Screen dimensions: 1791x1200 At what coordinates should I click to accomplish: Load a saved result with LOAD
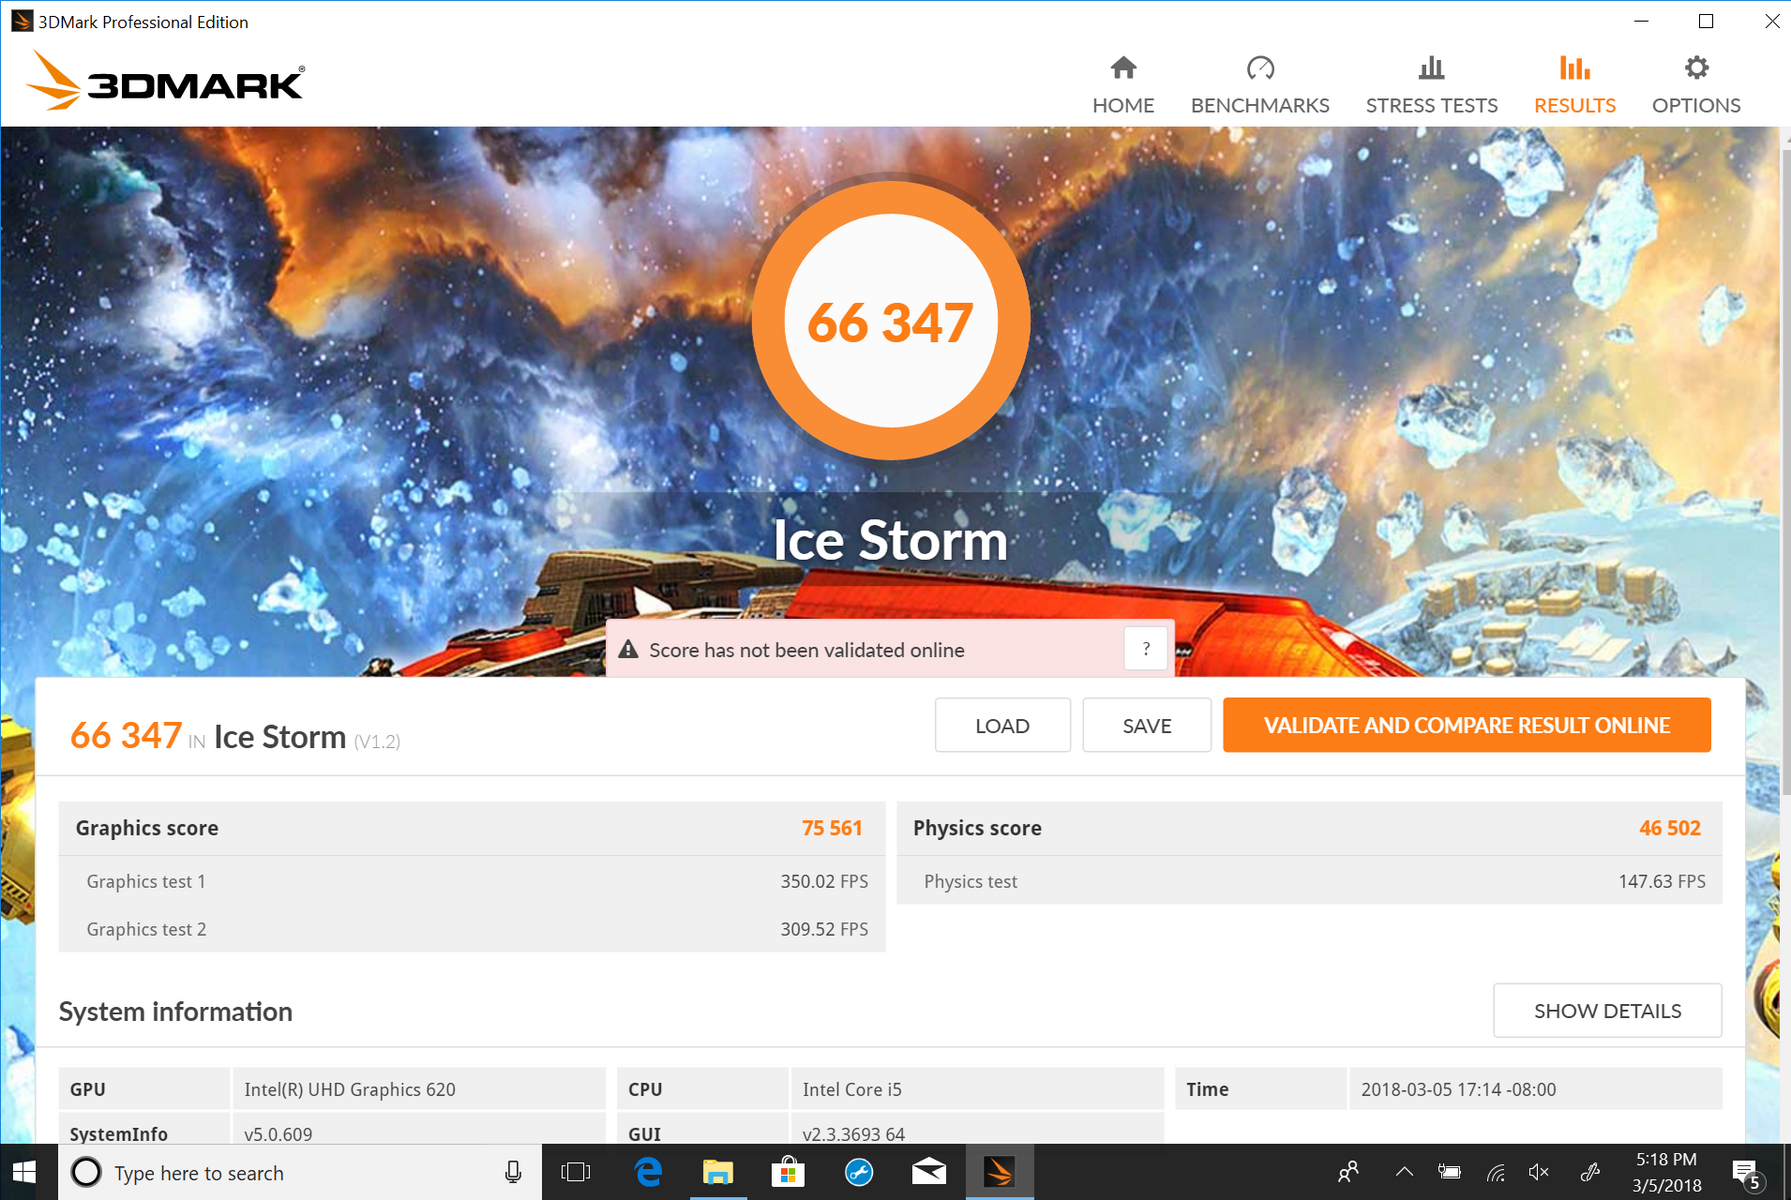[x=1002, y=725]
